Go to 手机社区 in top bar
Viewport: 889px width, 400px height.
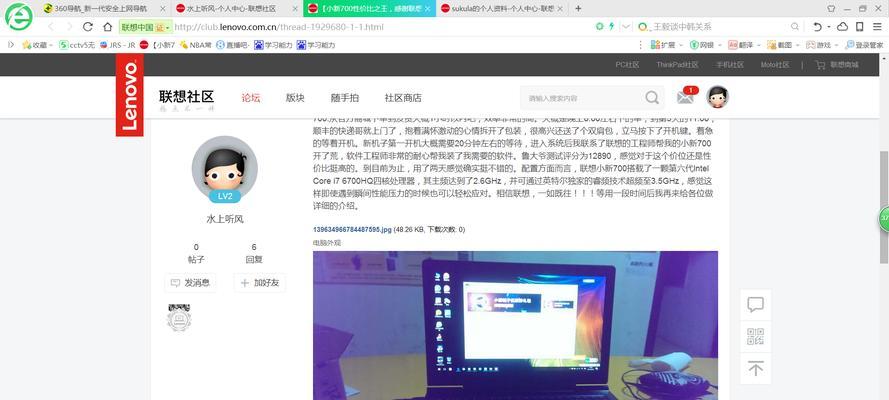coord(730,65)
